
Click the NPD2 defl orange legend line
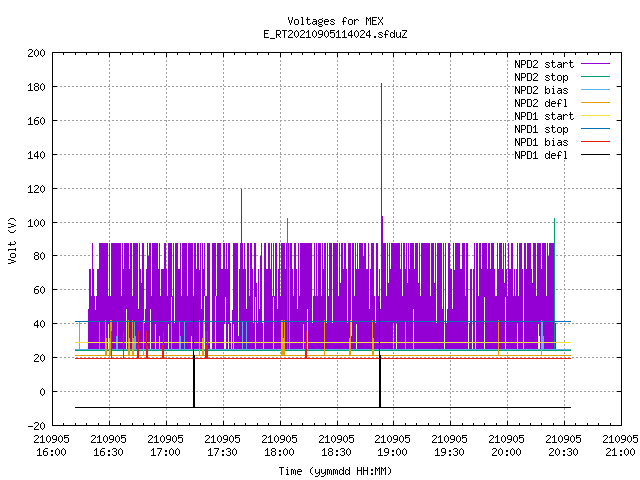(595, 103)
